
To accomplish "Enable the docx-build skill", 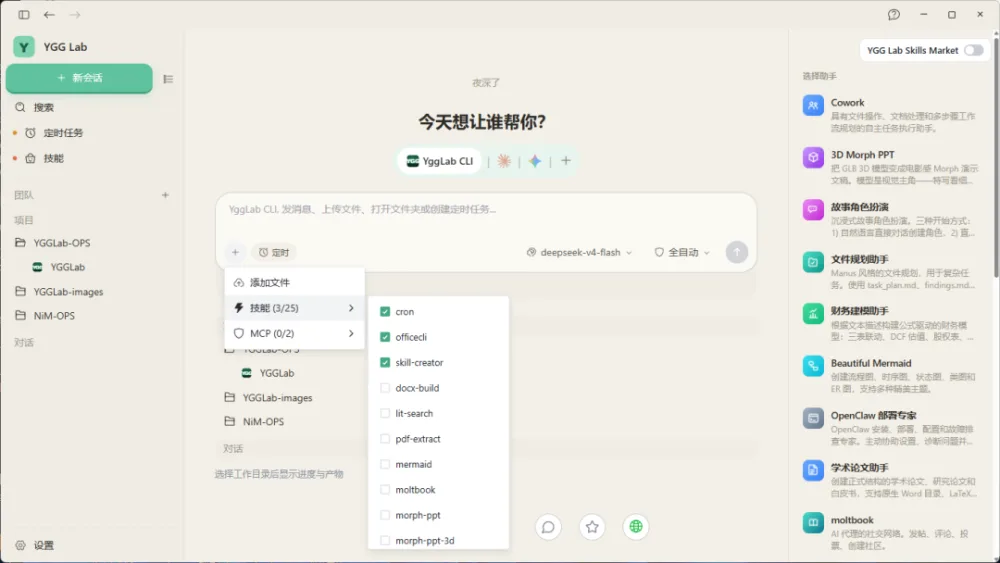I will pos(385,388).
